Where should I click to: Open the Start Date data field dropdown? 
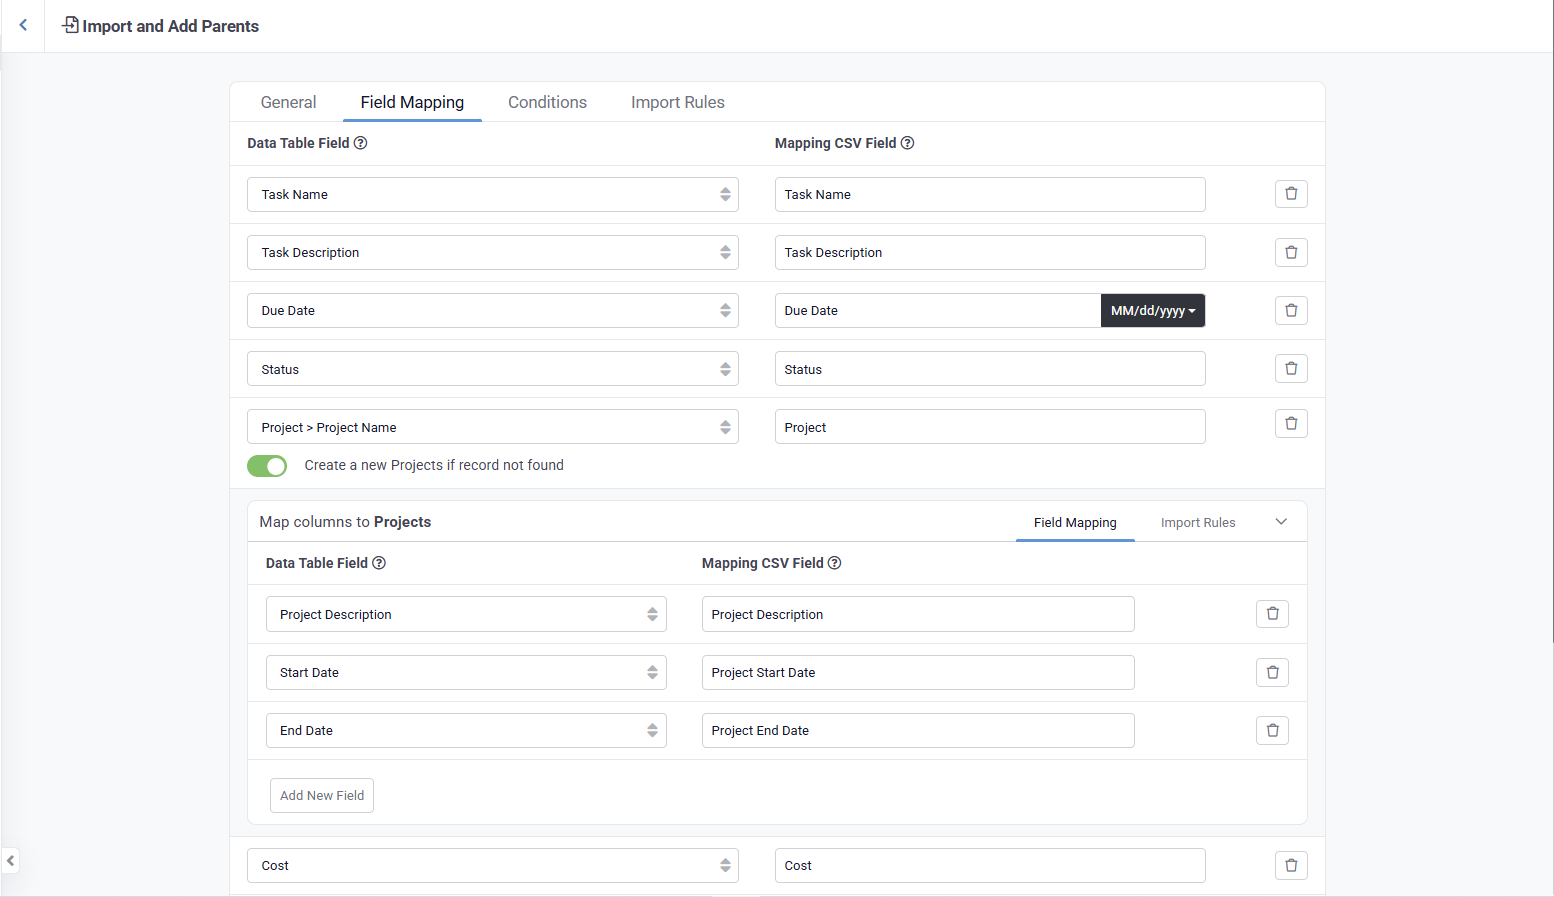[466, 673]
